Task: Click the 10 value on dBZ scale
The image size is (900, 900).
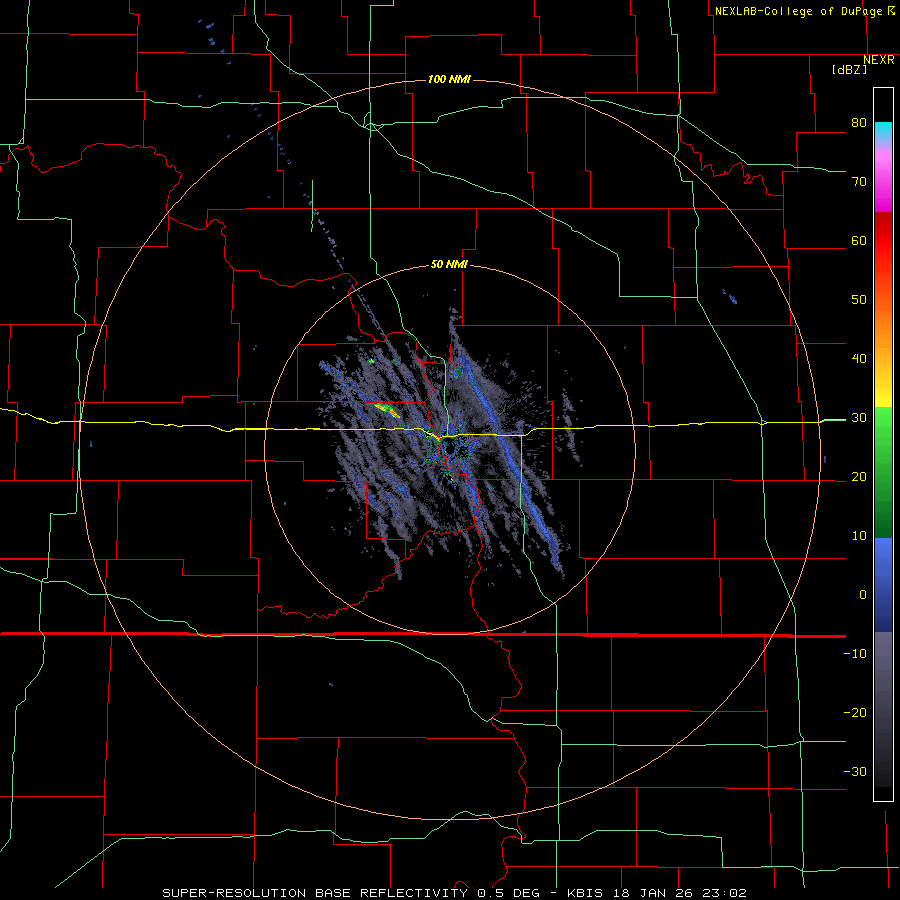Action: point(859,536)
